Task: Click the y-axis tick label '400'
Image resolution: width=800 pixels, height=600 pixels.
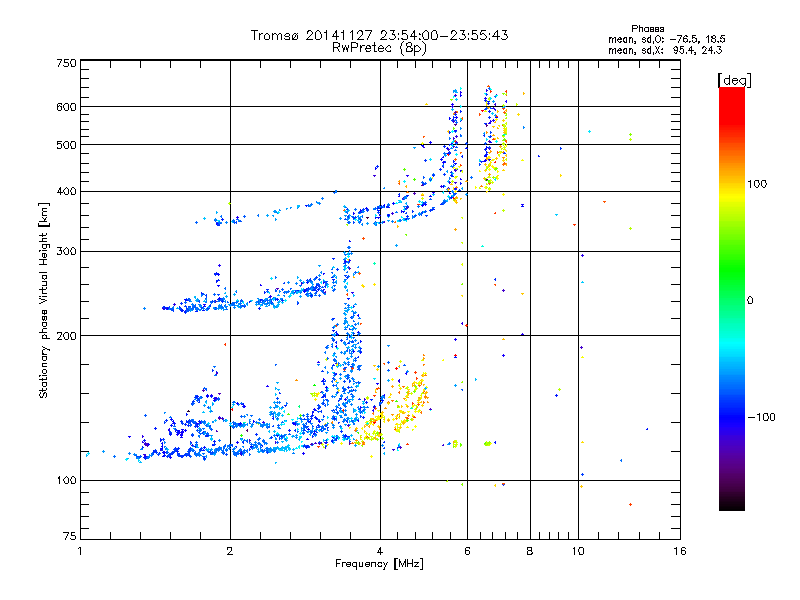Action: pyautogui.click(x=67, y=192)
